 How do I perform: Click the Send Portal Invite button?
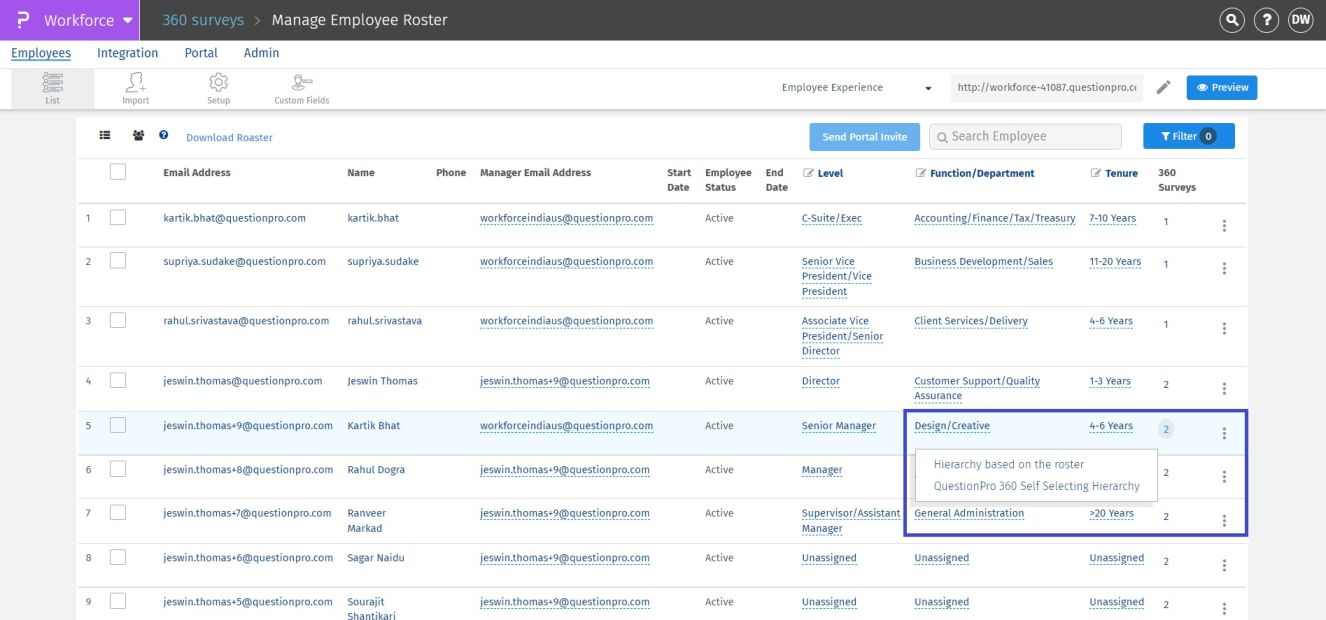[x=864, y=137]
